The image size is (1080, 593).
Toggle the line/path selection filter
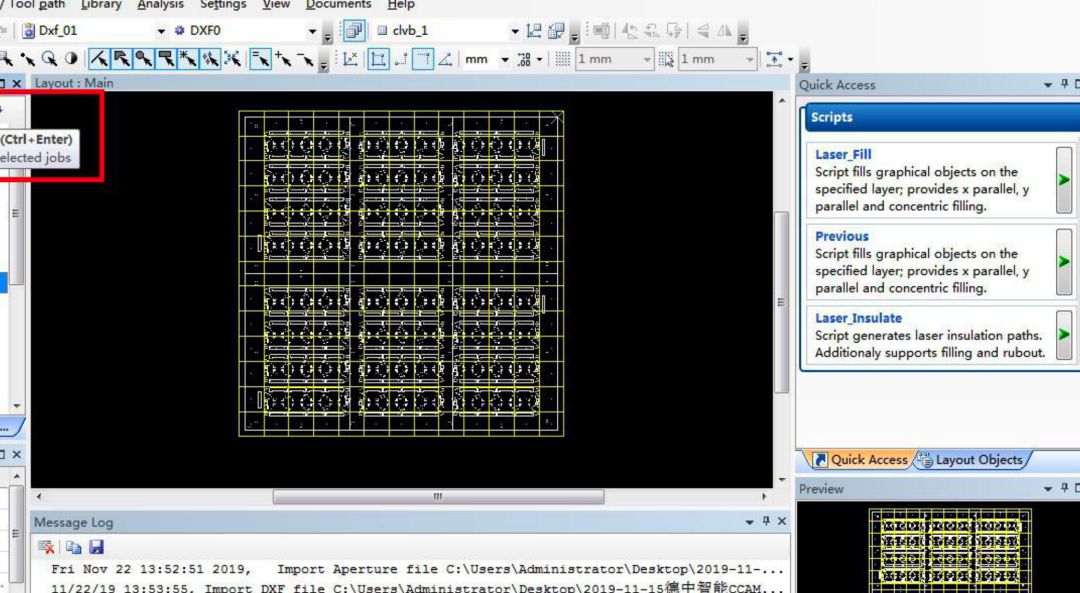tap(99, 59)
